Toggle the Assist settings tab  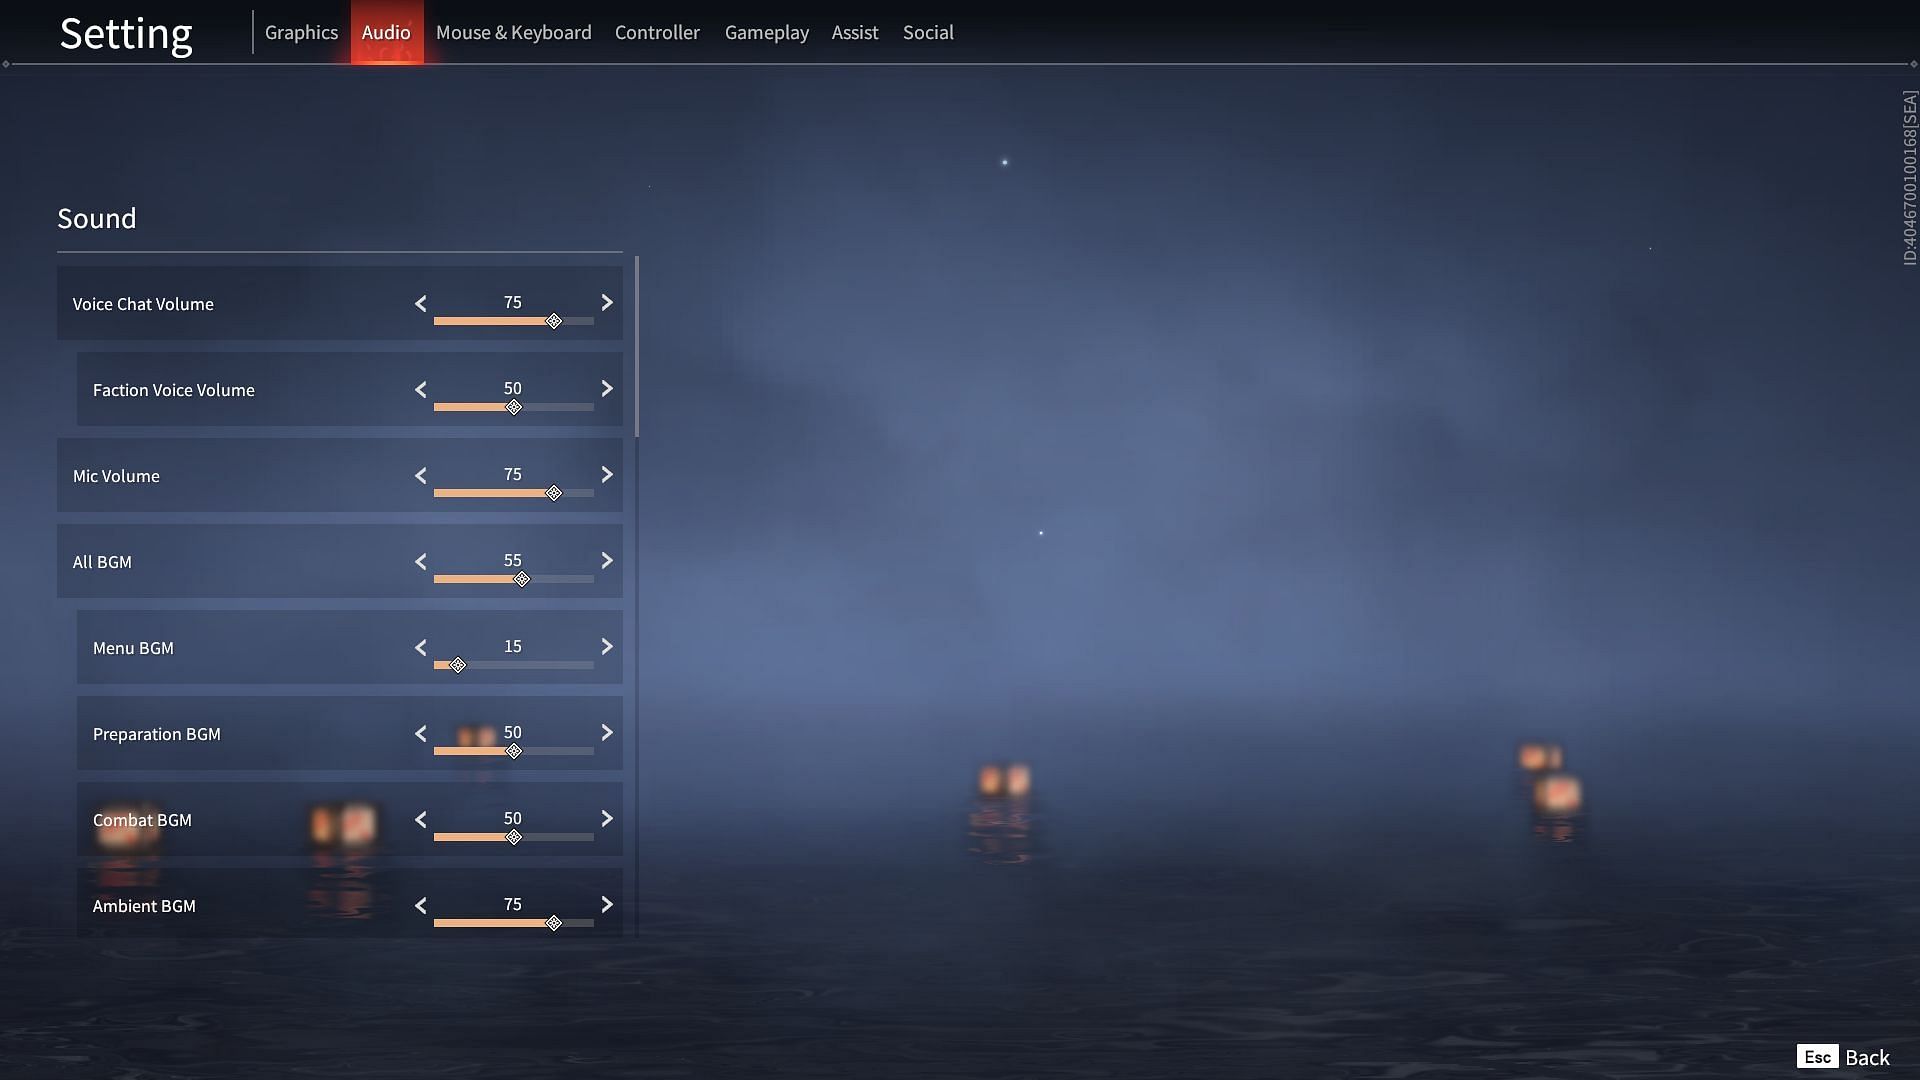pos(855,32)
